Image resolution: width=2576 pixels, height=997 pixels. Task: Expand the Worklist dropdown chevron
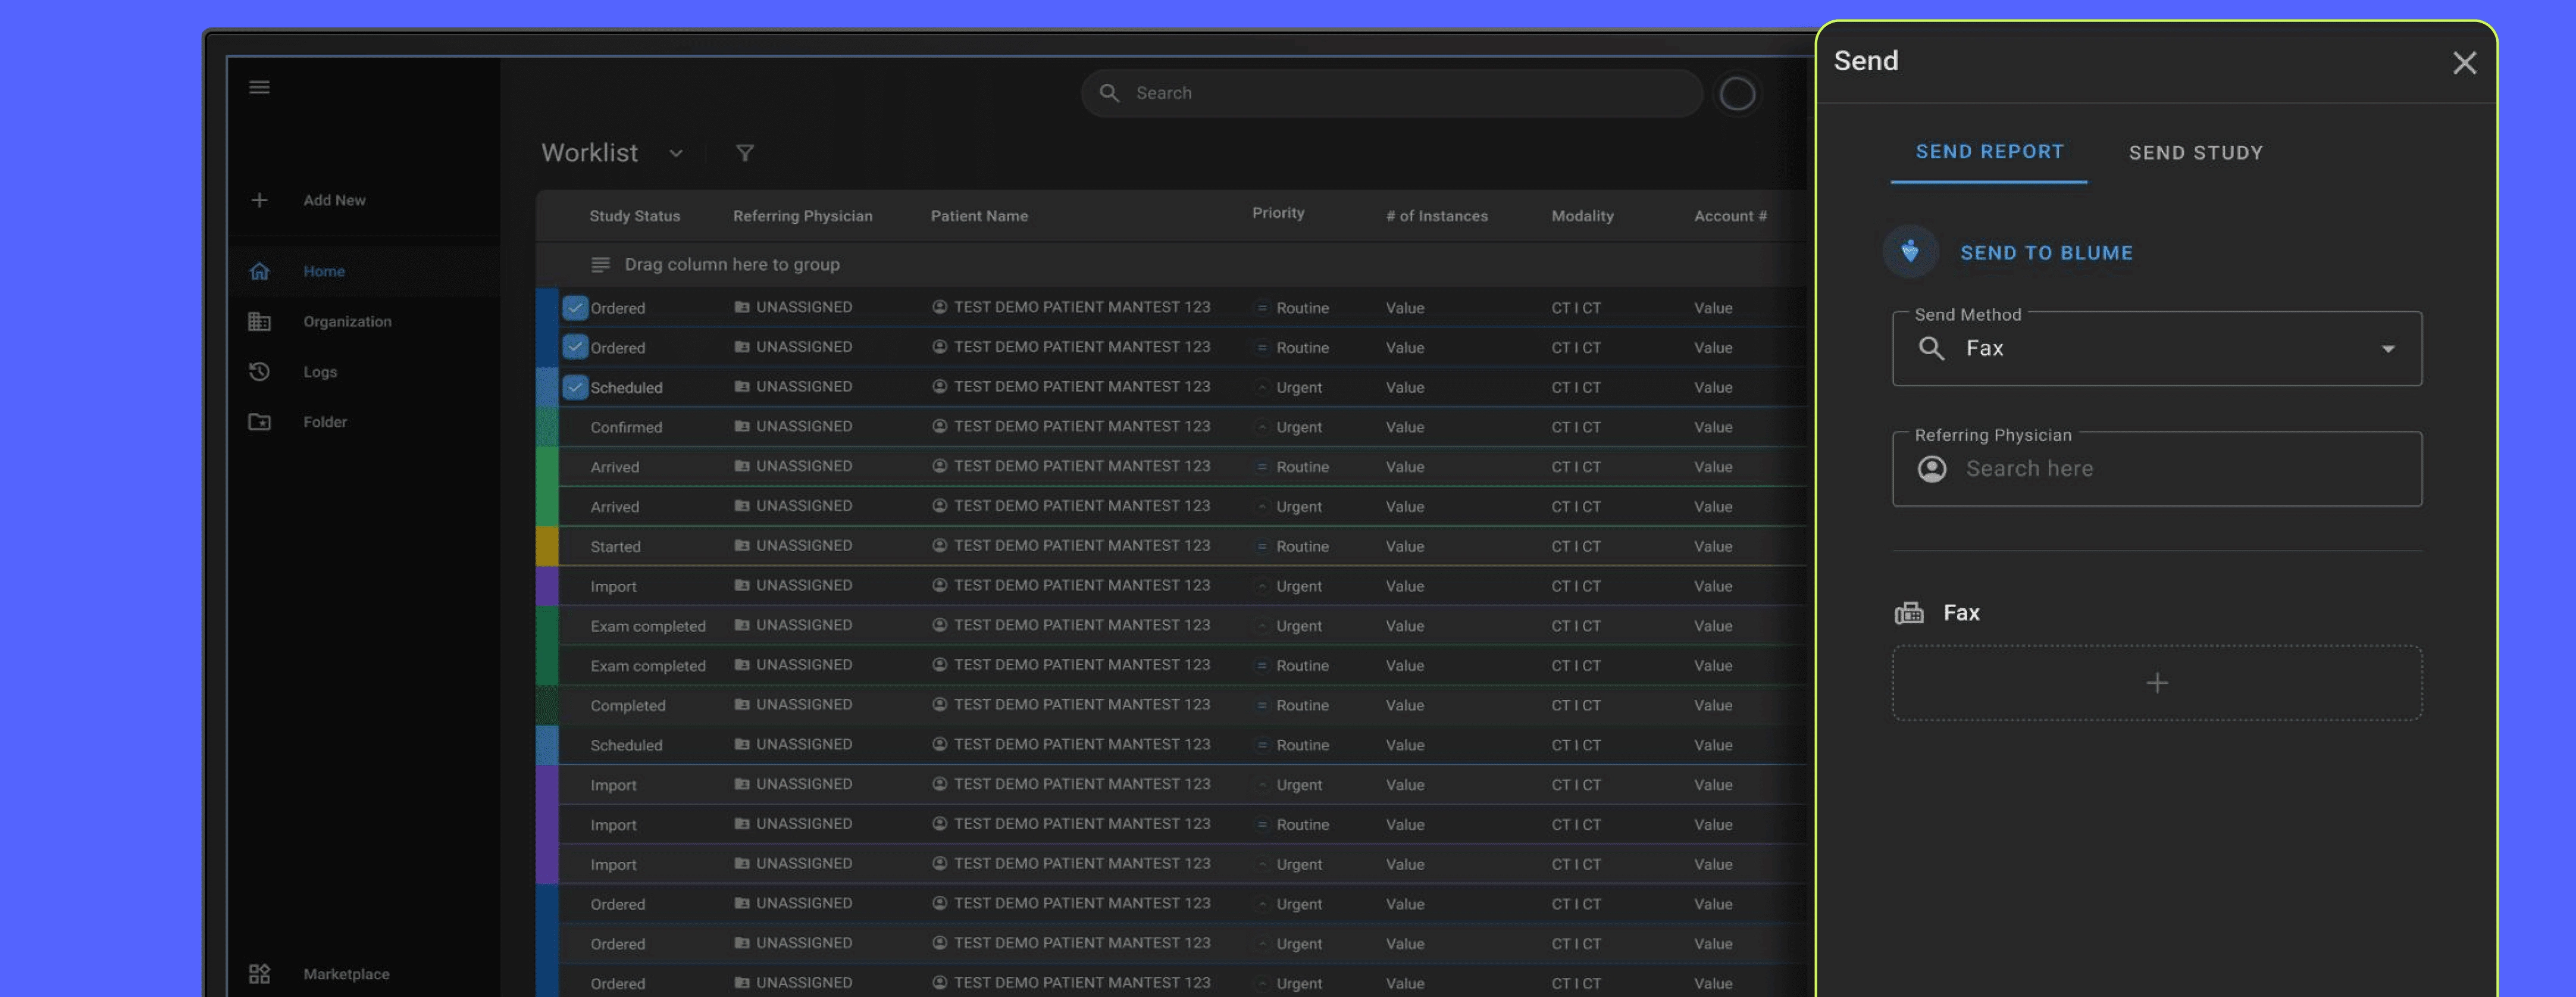(x=676, y=153)
